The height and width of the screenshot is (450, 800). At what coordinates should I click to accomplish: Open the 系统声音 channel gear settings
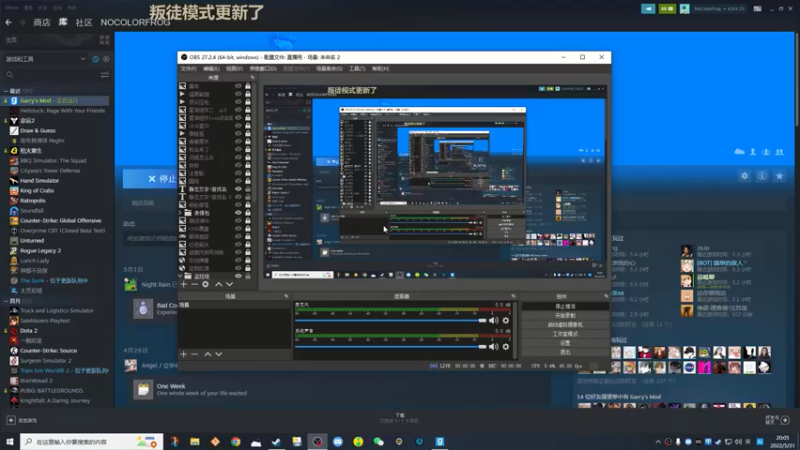coord(506,346)
